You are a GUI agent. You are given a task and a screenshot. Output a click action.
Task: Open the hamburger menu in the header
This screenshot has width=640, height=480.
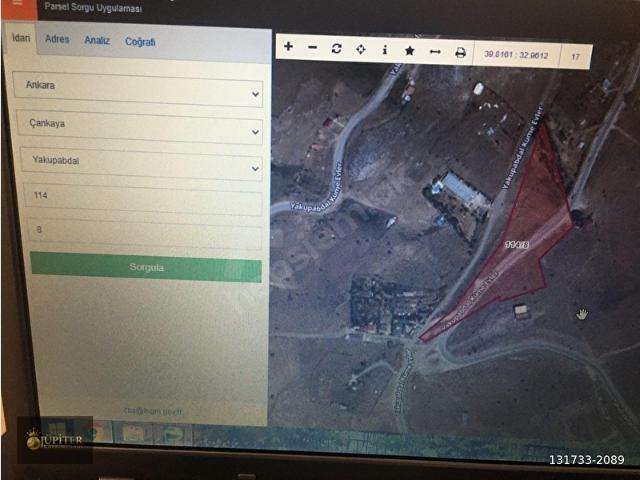17,3
